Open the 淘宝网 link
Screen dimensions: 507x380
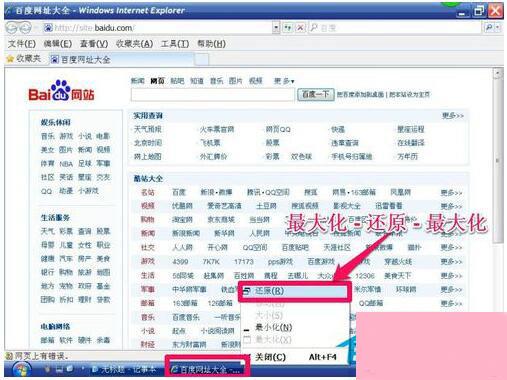pyautogui.click(x=182, y=220)
